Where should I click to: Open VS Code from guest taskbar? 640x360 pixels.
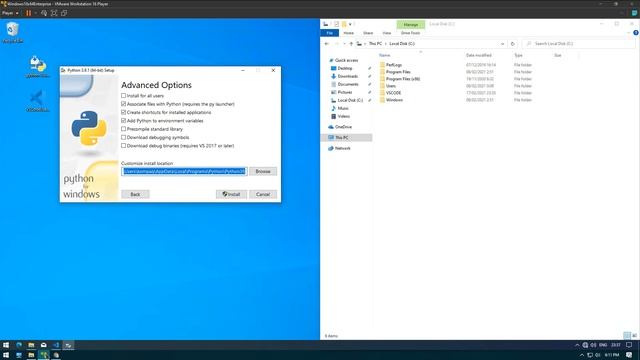pos(56,345)
